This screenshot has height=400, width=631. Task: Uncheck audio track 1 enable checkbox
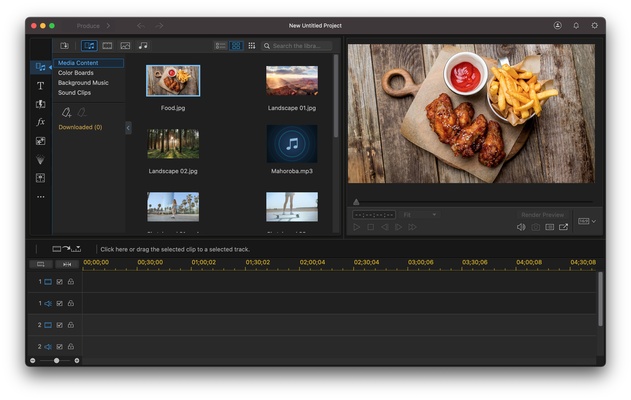pyautogui.click(x=59, y=303)
